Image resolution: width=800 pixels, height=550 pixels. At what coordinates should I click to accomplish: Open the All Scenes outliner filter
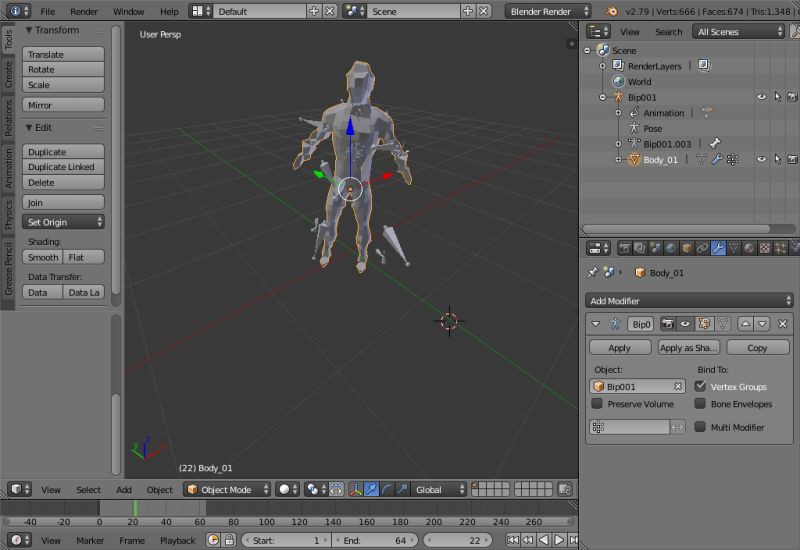738,32
